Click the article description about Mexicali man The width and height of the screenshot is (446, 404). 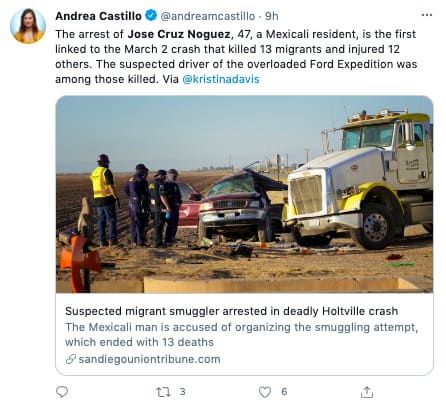242,334
